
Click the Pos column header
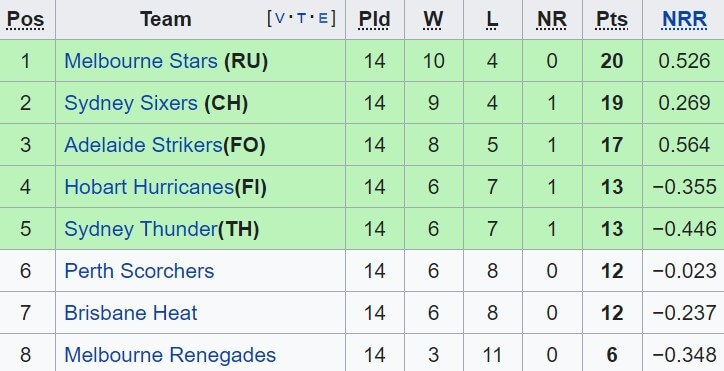point(25,19)
